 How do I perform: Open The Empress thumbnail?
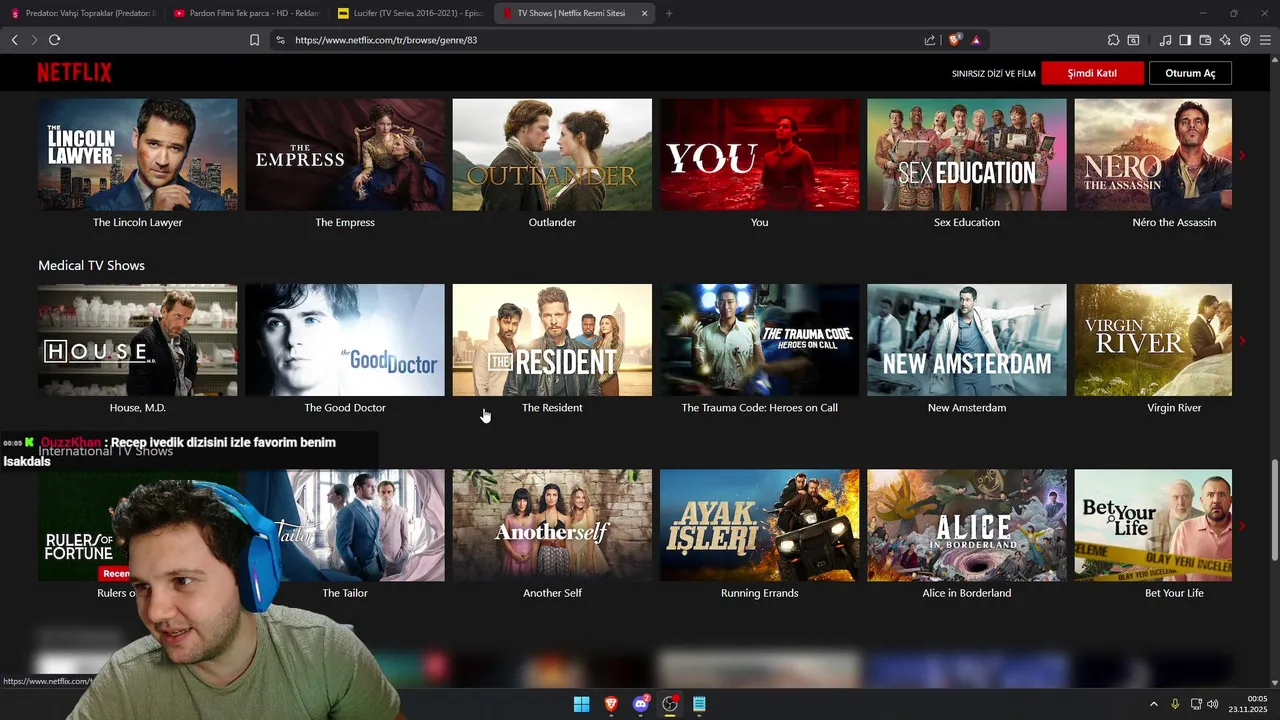point(345,155)
